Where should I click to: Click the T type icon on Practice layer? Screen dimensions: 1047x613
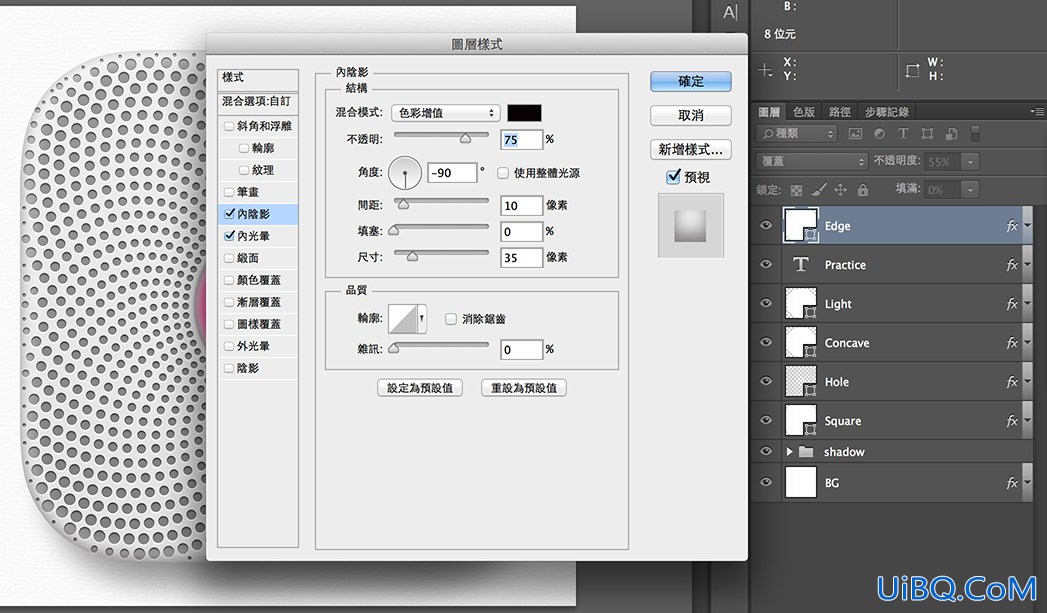(801, 264)
